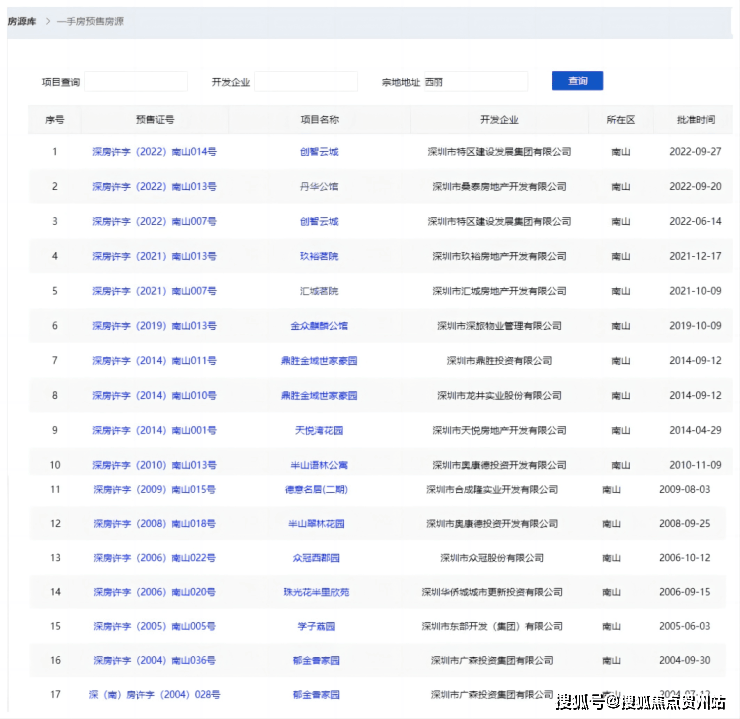Open the 玖裕茗院 project link
The image size is (740, 719).
click(319, 256)
